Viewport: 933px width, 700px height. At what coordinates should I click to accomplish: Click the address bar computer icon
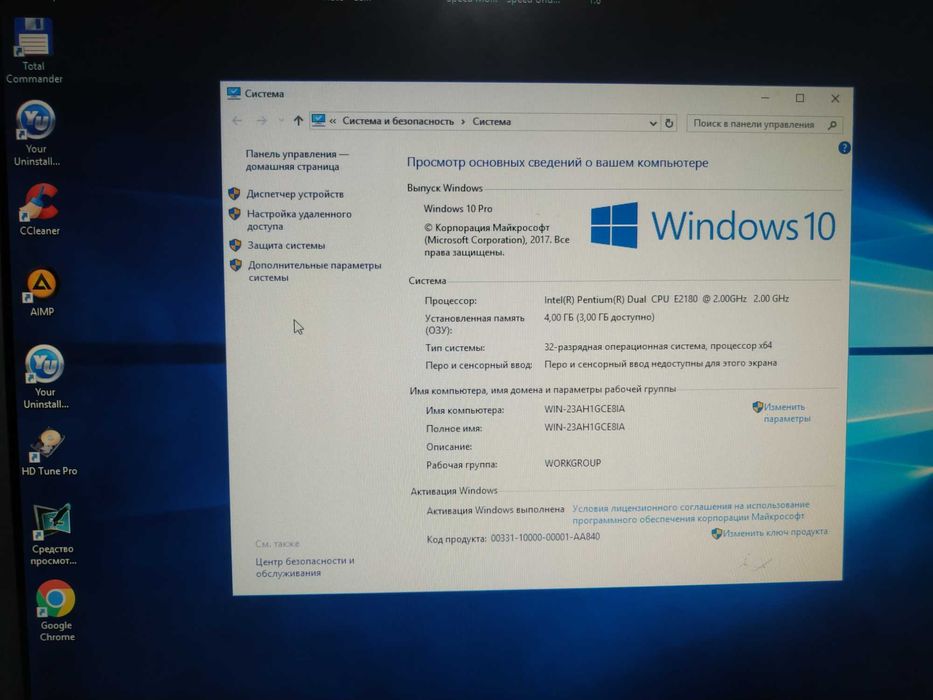(318, 121)
